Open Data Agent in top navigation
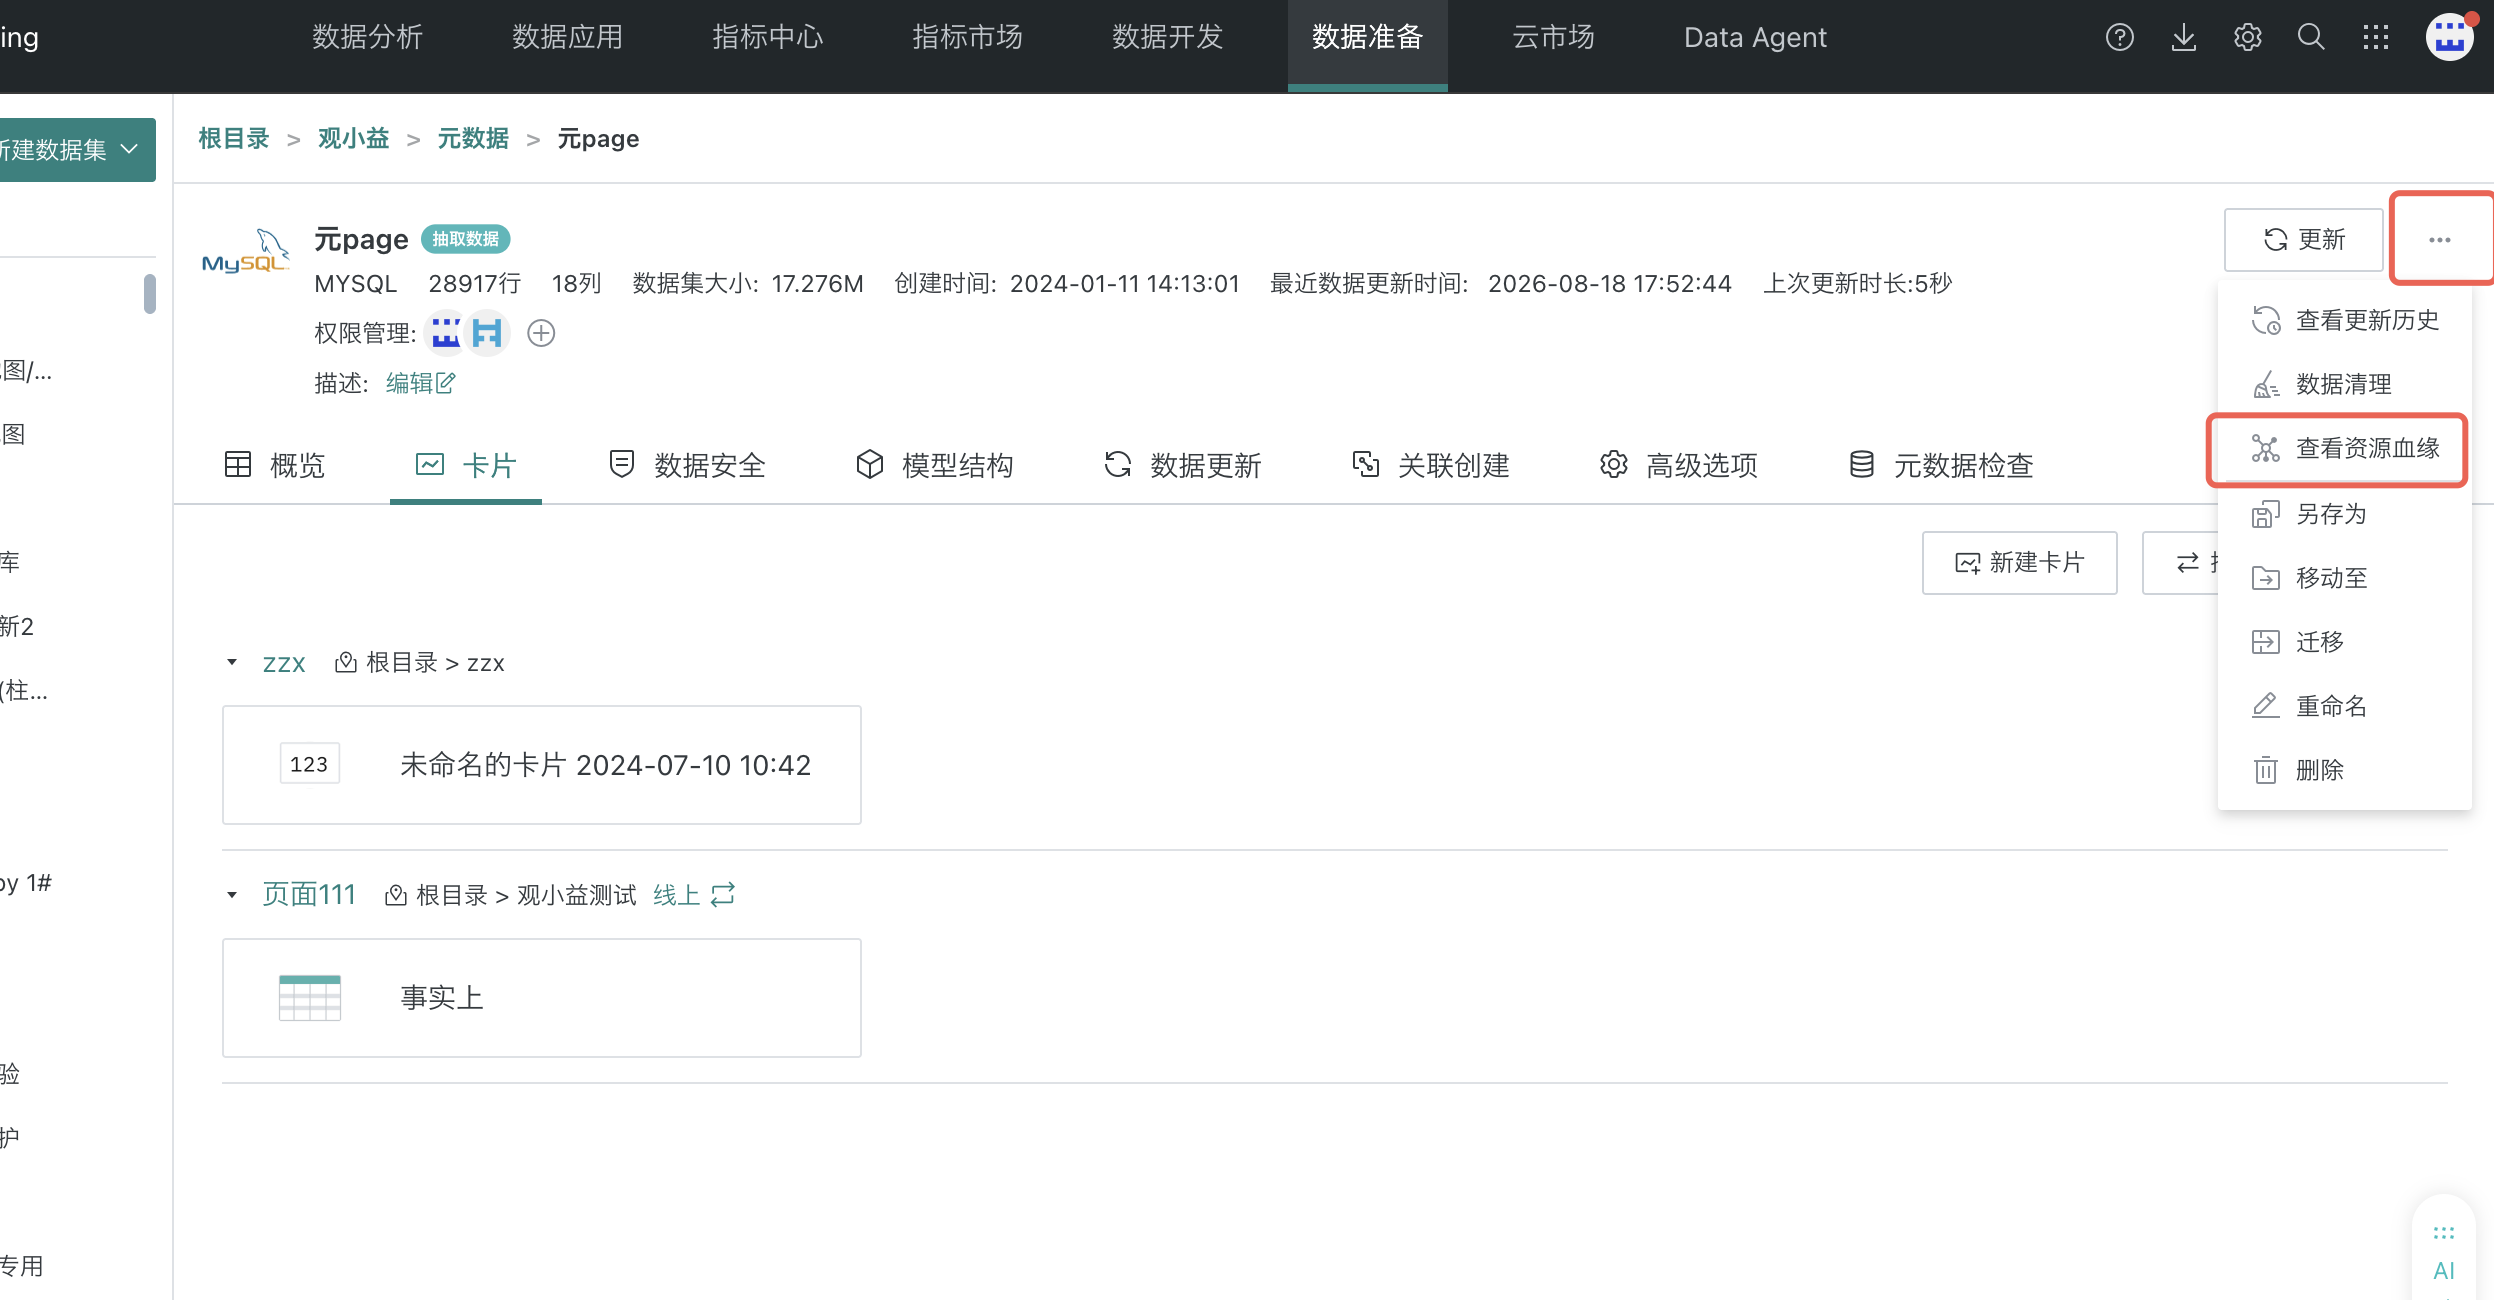 (1755, 38)
